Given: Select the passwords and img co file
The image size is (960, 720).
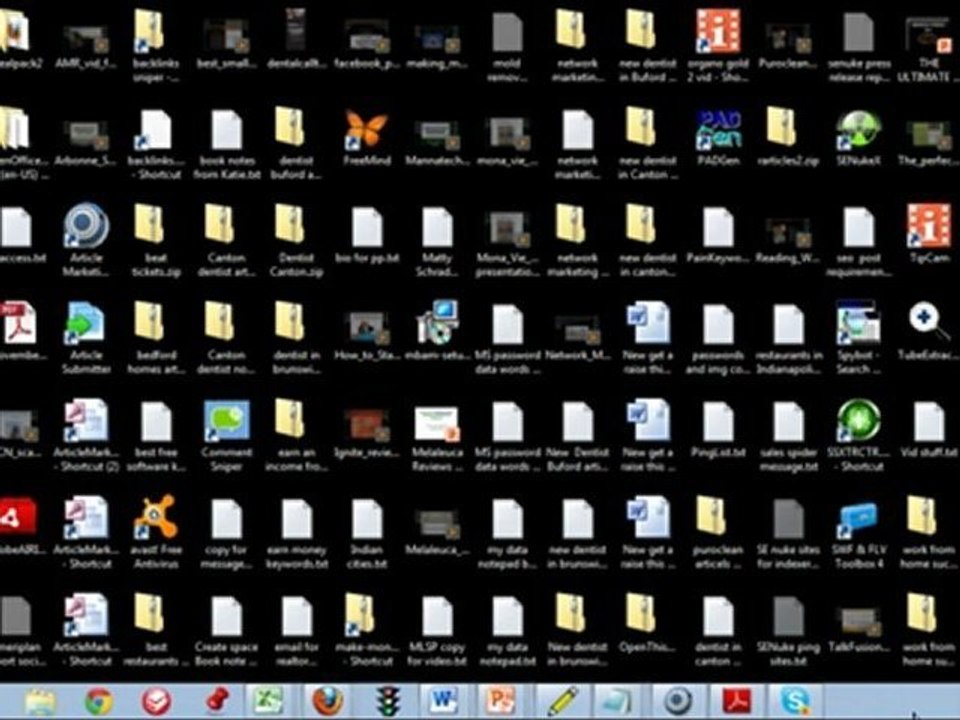Looking at the screenshot, I should pos(718,337).
